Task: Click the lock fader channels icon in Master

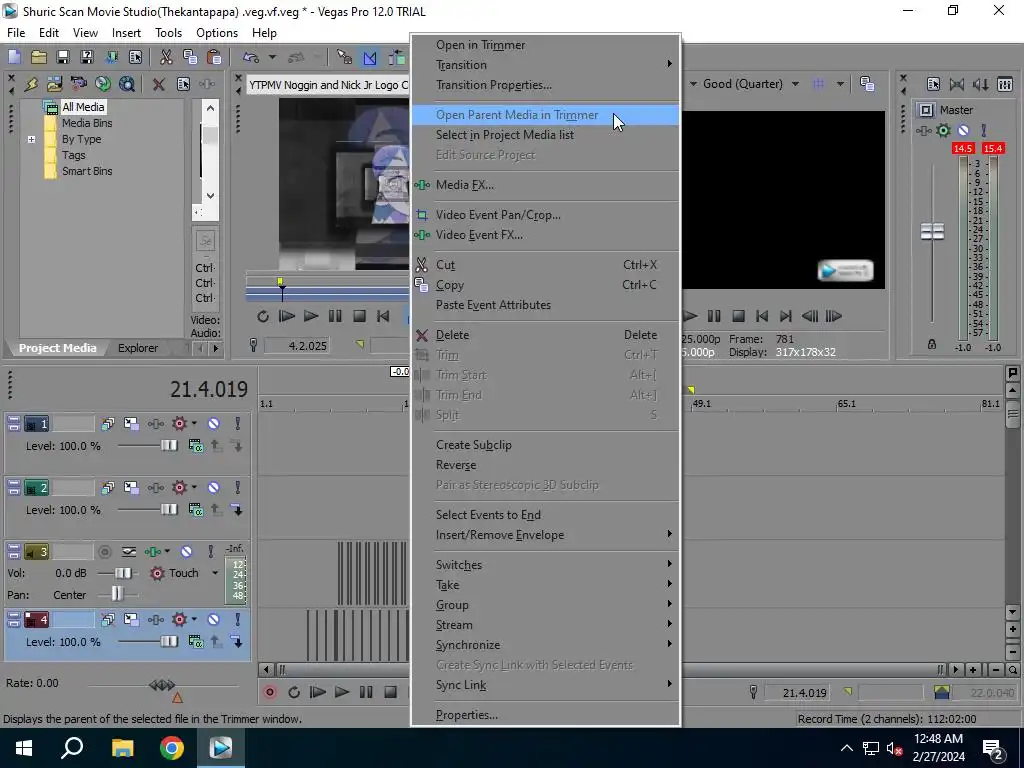Action: [x=932, y=344]
